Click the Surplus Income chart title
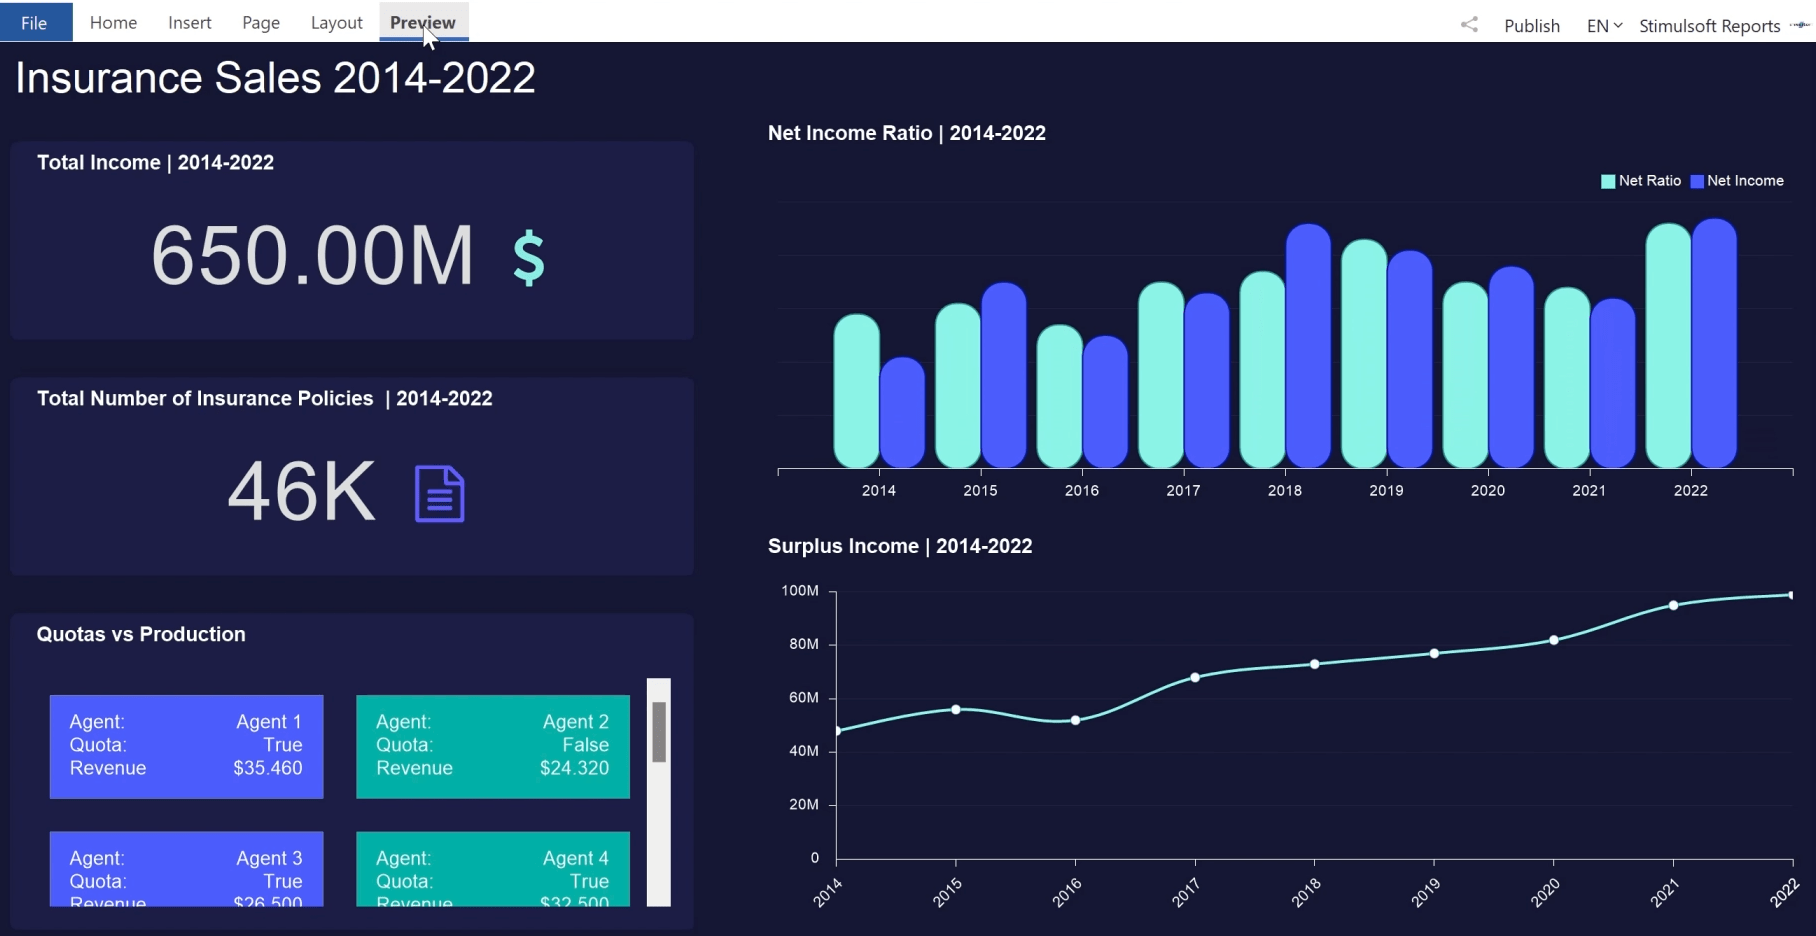 coord(900,546)
